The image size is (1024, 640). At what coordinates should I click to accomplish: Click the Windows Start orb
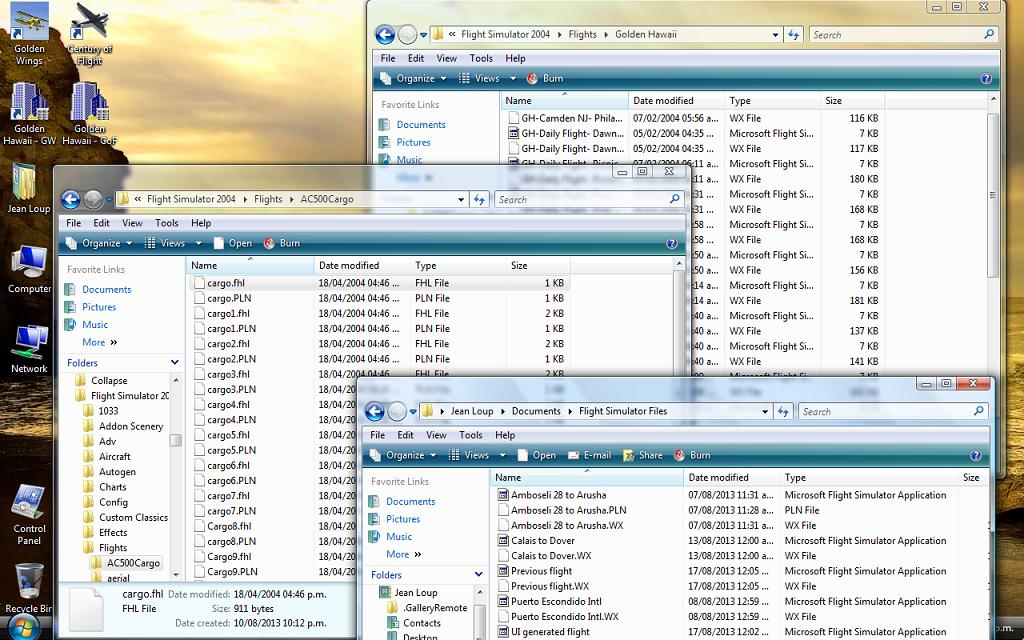[25, 628]
